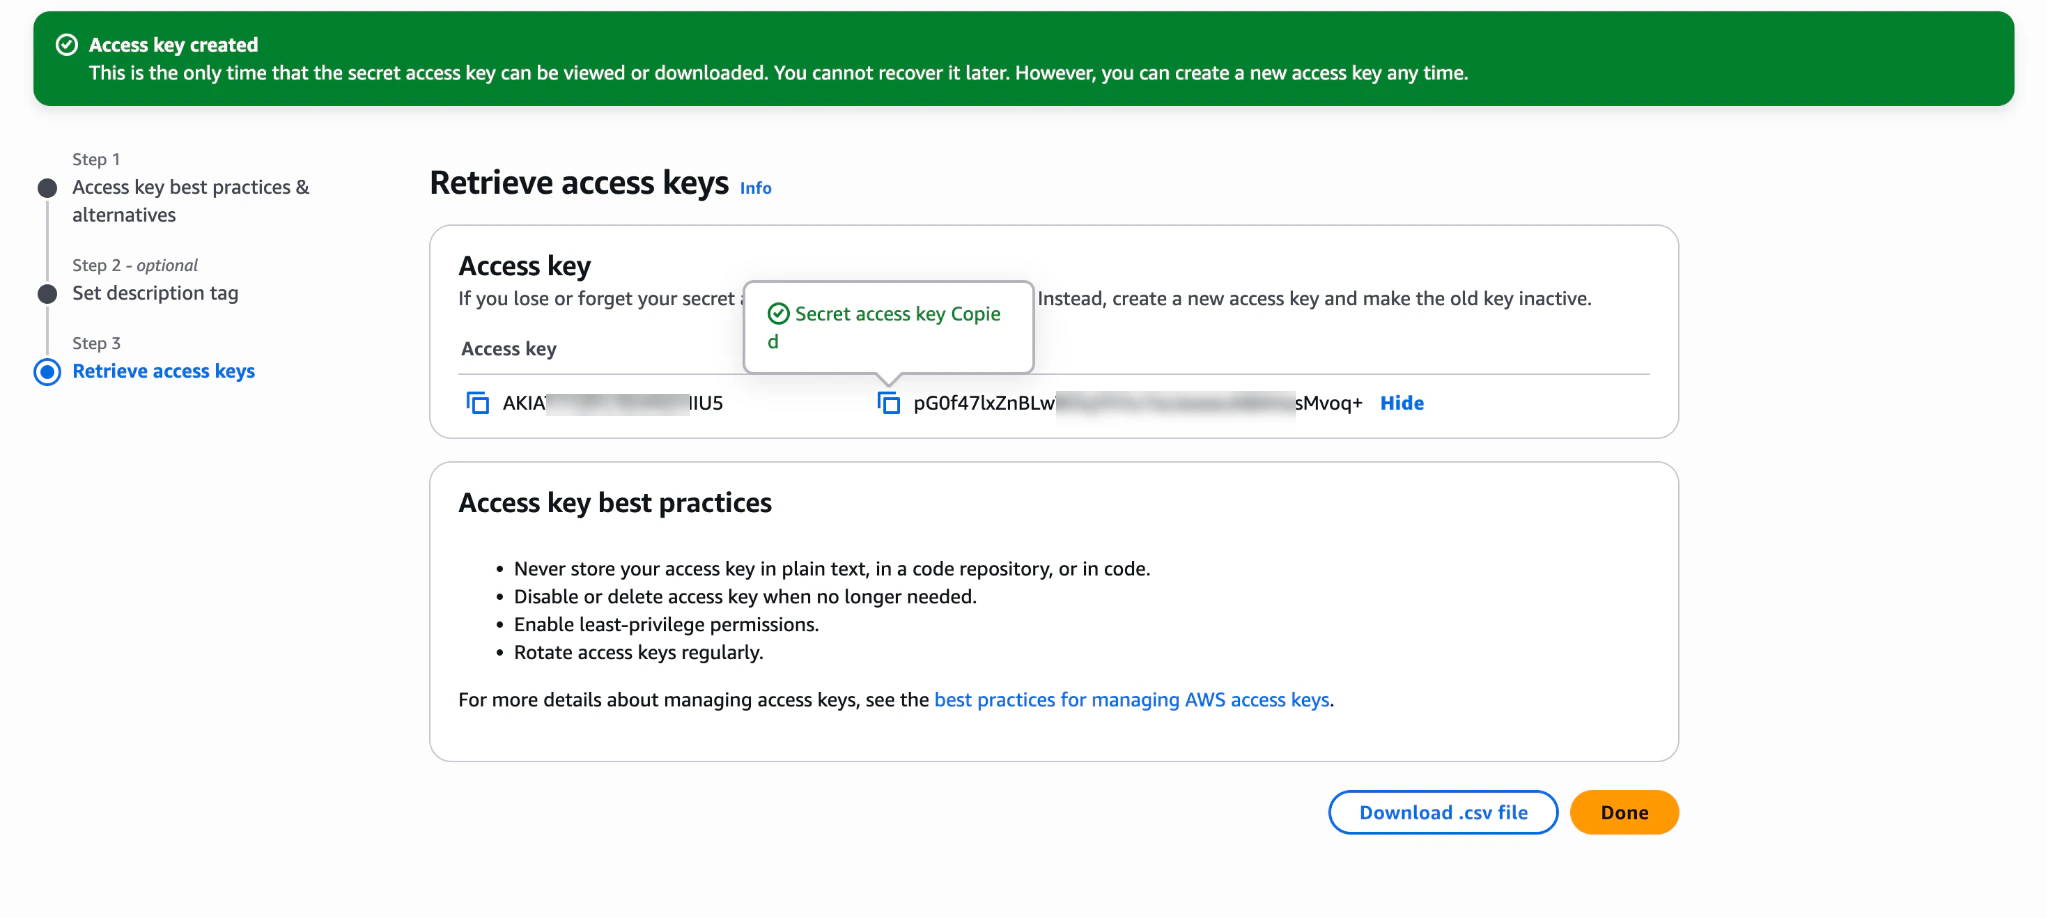Viewport: 2047px width, 918px height.
Task: Expand the Info help popover
Action: [x=755, y=188]
